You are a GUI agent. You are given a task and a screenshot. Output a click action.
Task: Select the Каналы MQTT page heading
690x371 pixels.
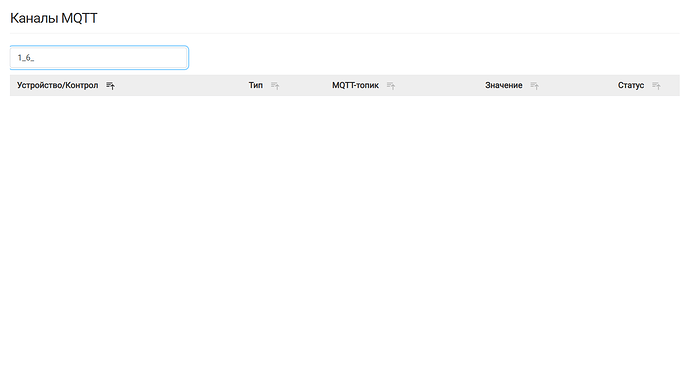point(54,18)
